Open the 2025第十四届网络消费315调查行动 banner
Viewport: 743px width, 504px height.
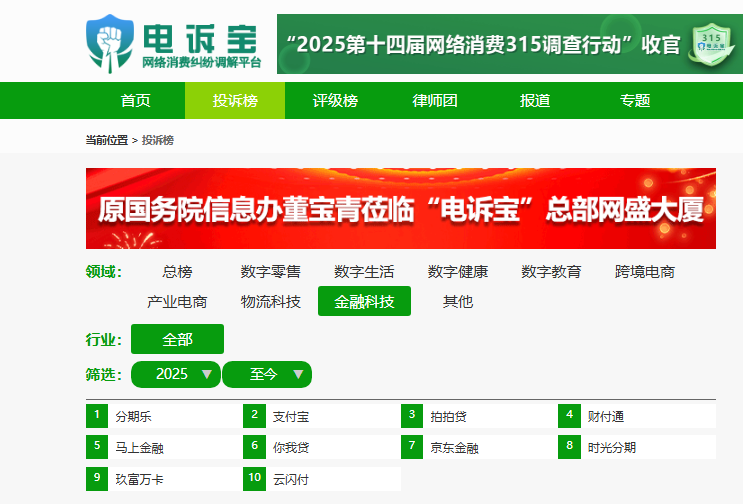point(510,44)
